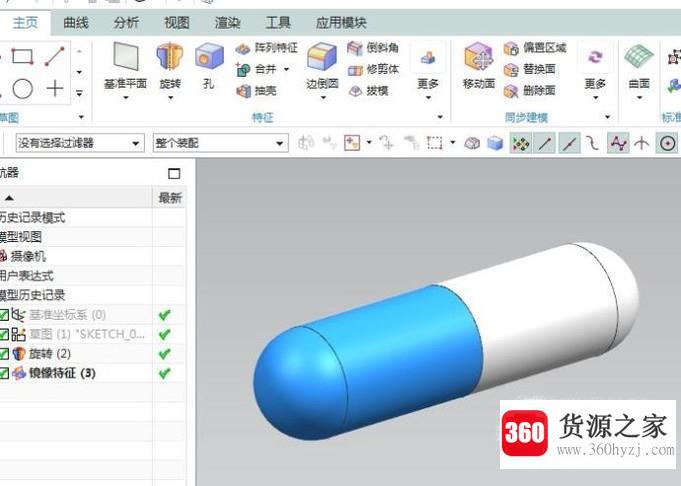Image resolution: width=681 pixels, height=486 pixels.
Task: Expand the dropdown arrow below 基准平面
Action: [126, 98]
